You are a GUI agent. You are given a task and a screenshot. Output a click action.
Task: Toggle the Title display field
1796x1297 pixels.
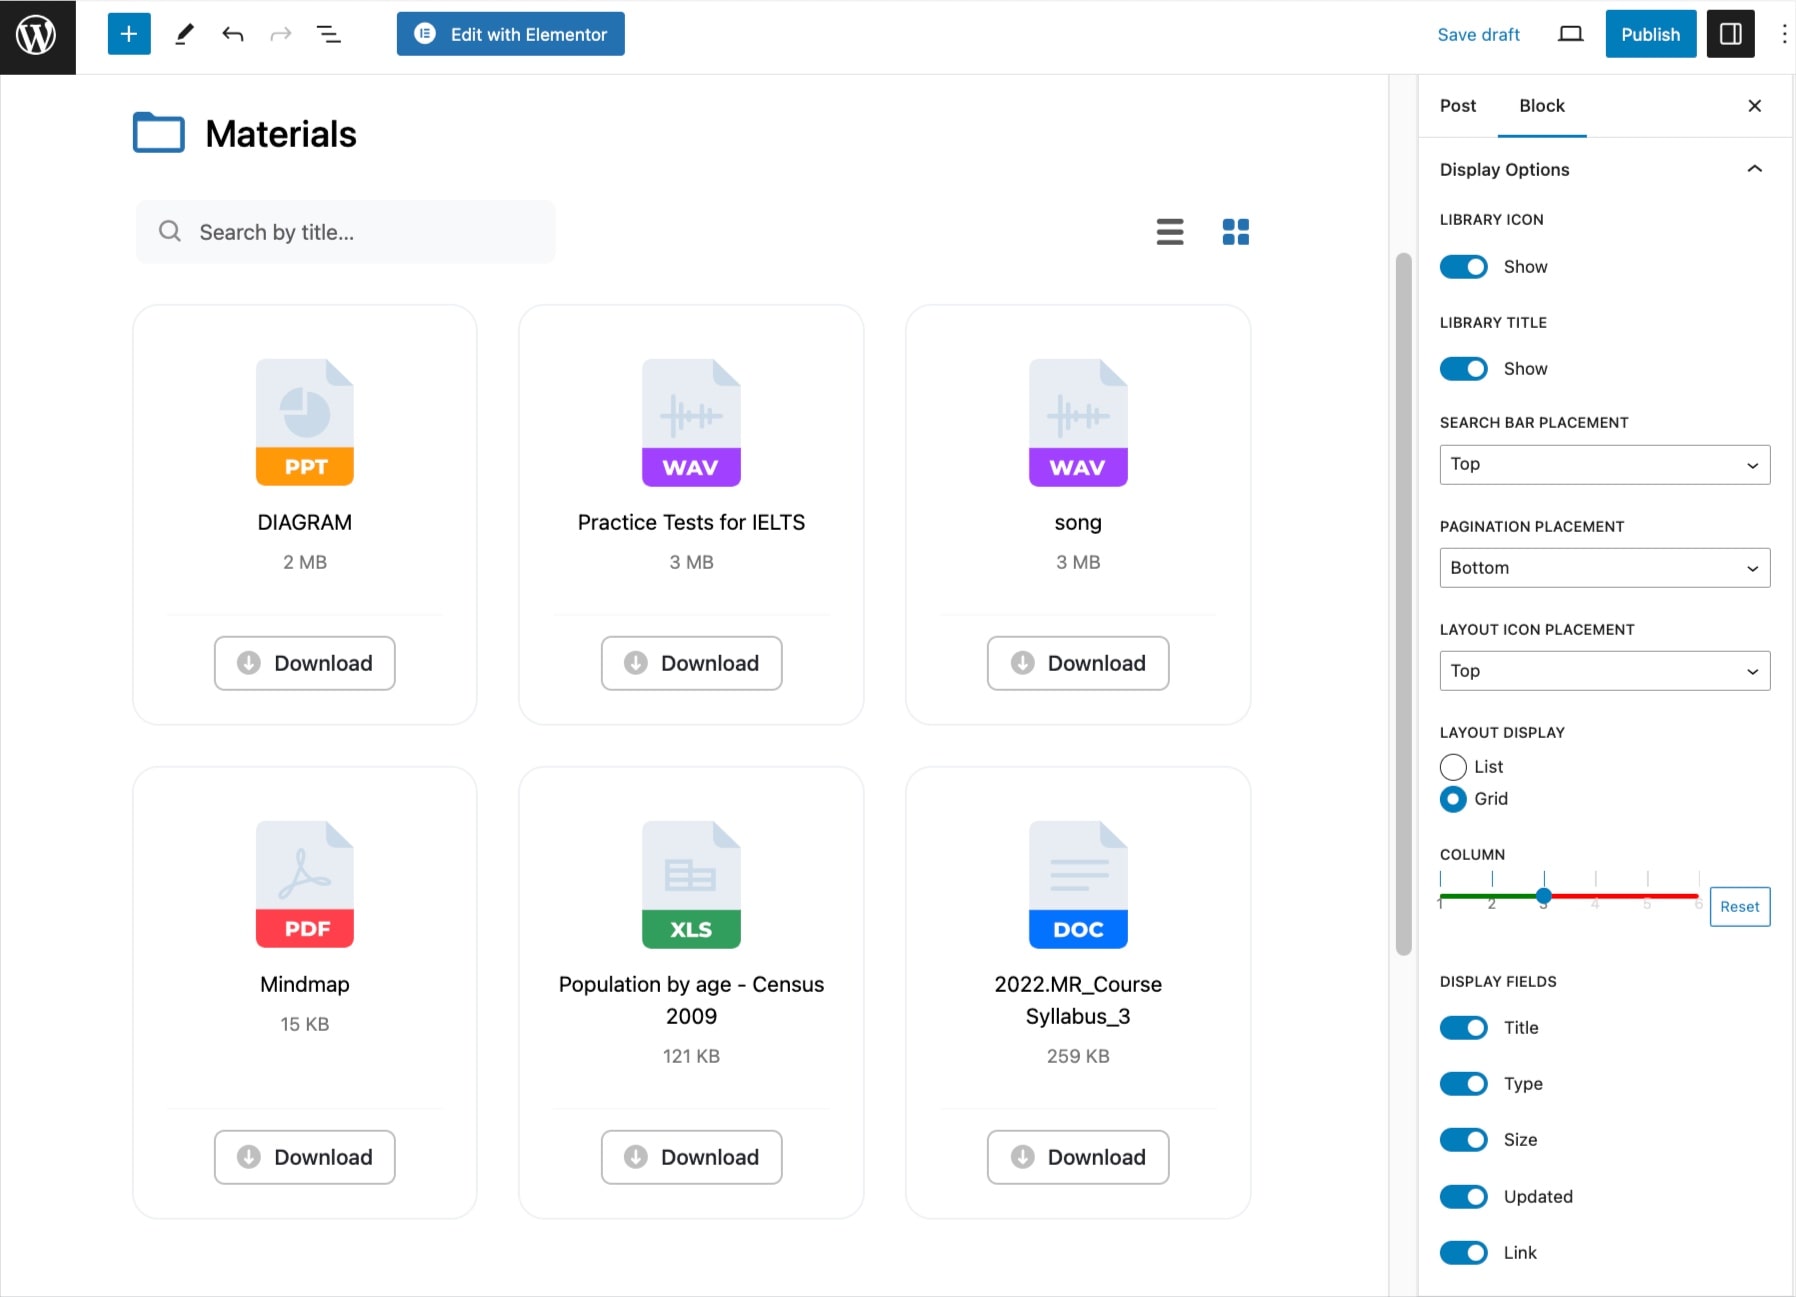1463,1028
